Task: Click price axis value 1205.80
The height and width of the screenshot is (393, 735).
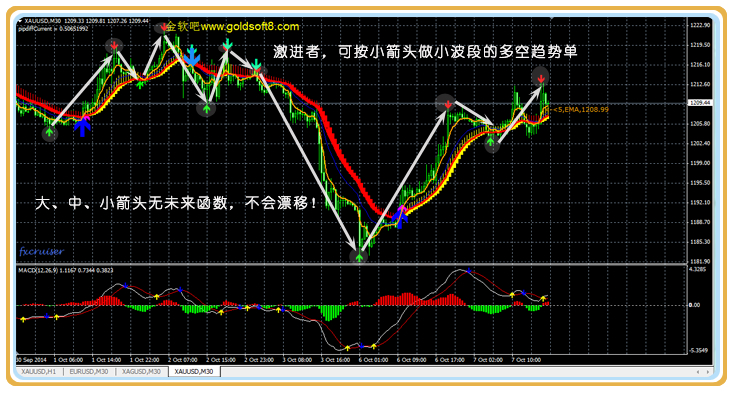Action: [x=700, y=124]
